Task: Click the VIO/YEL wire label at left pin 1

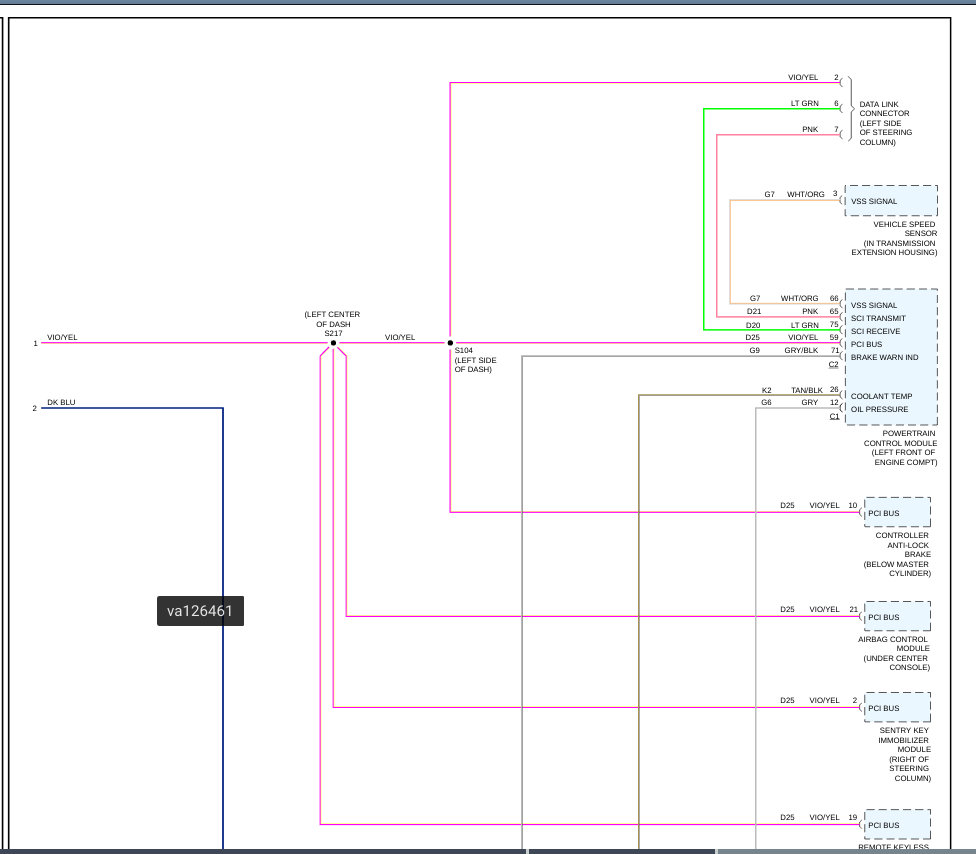Action: pyautogui.click(x=62, y=337)
